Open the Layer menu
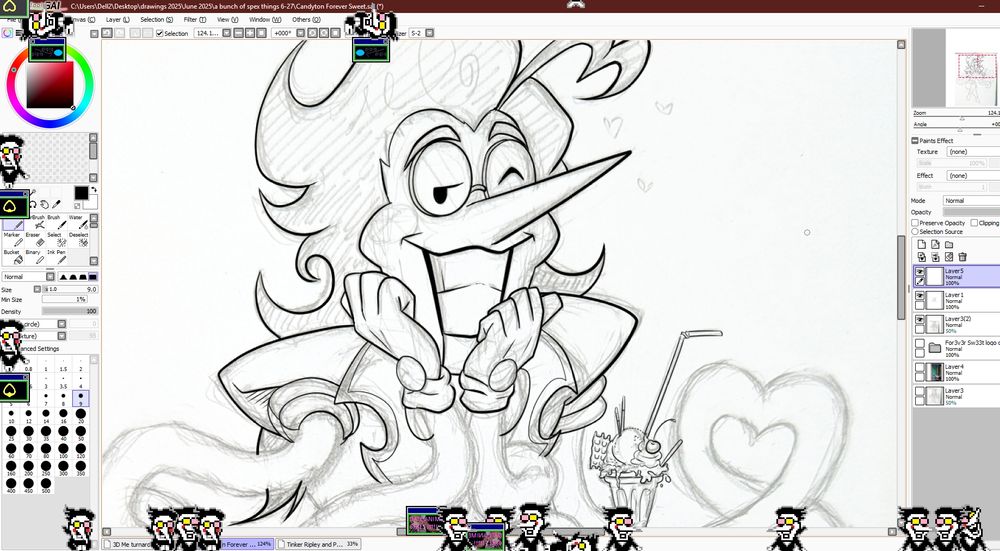The height and width of the screenshot is (551, 1000). tap(117, 20)
